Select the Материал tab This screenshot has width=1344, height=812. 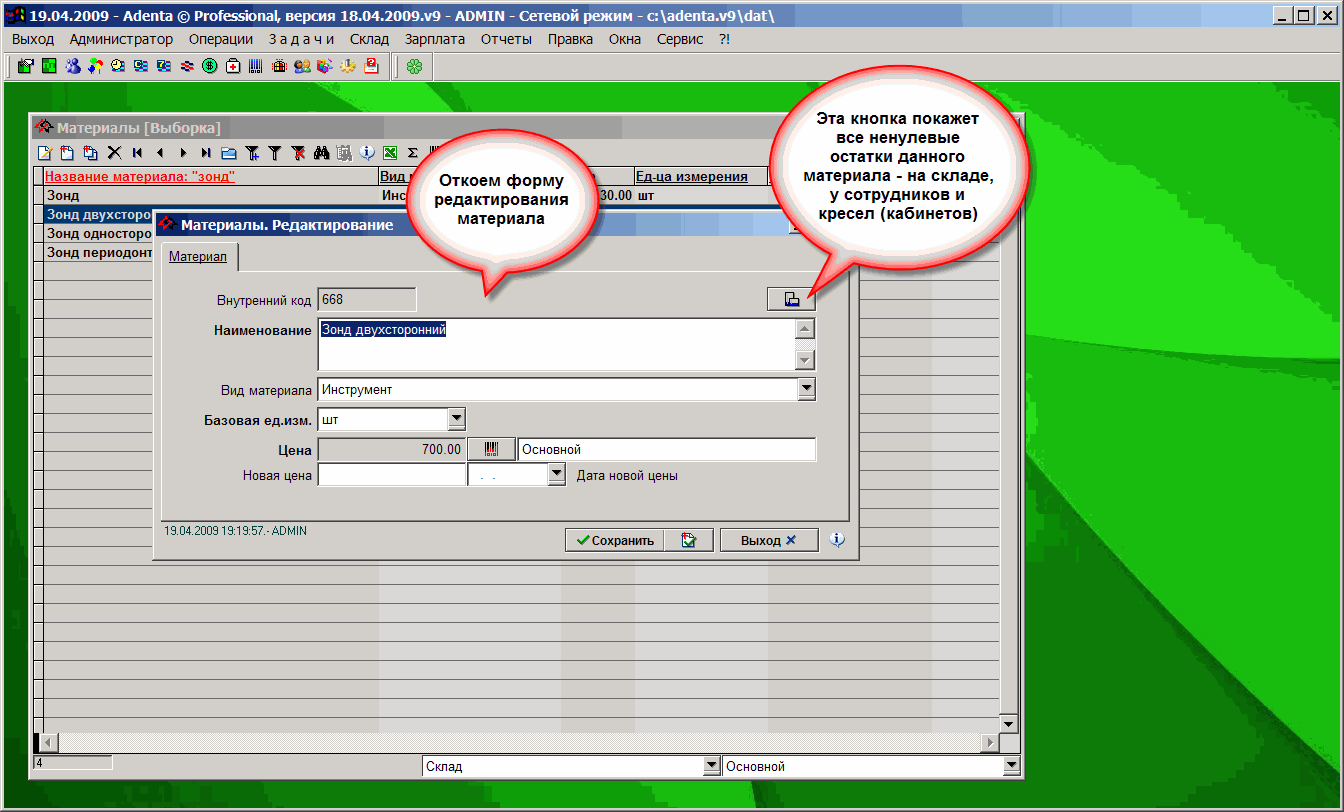[198, 257]
